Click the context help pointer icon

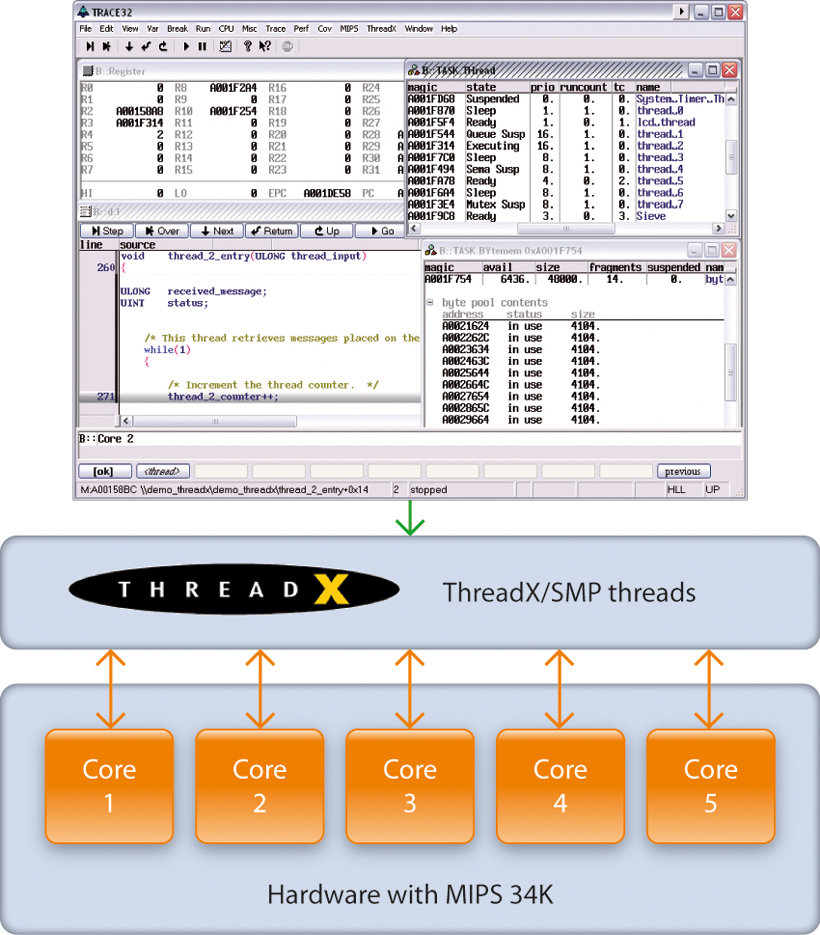[x=265, y=47]
